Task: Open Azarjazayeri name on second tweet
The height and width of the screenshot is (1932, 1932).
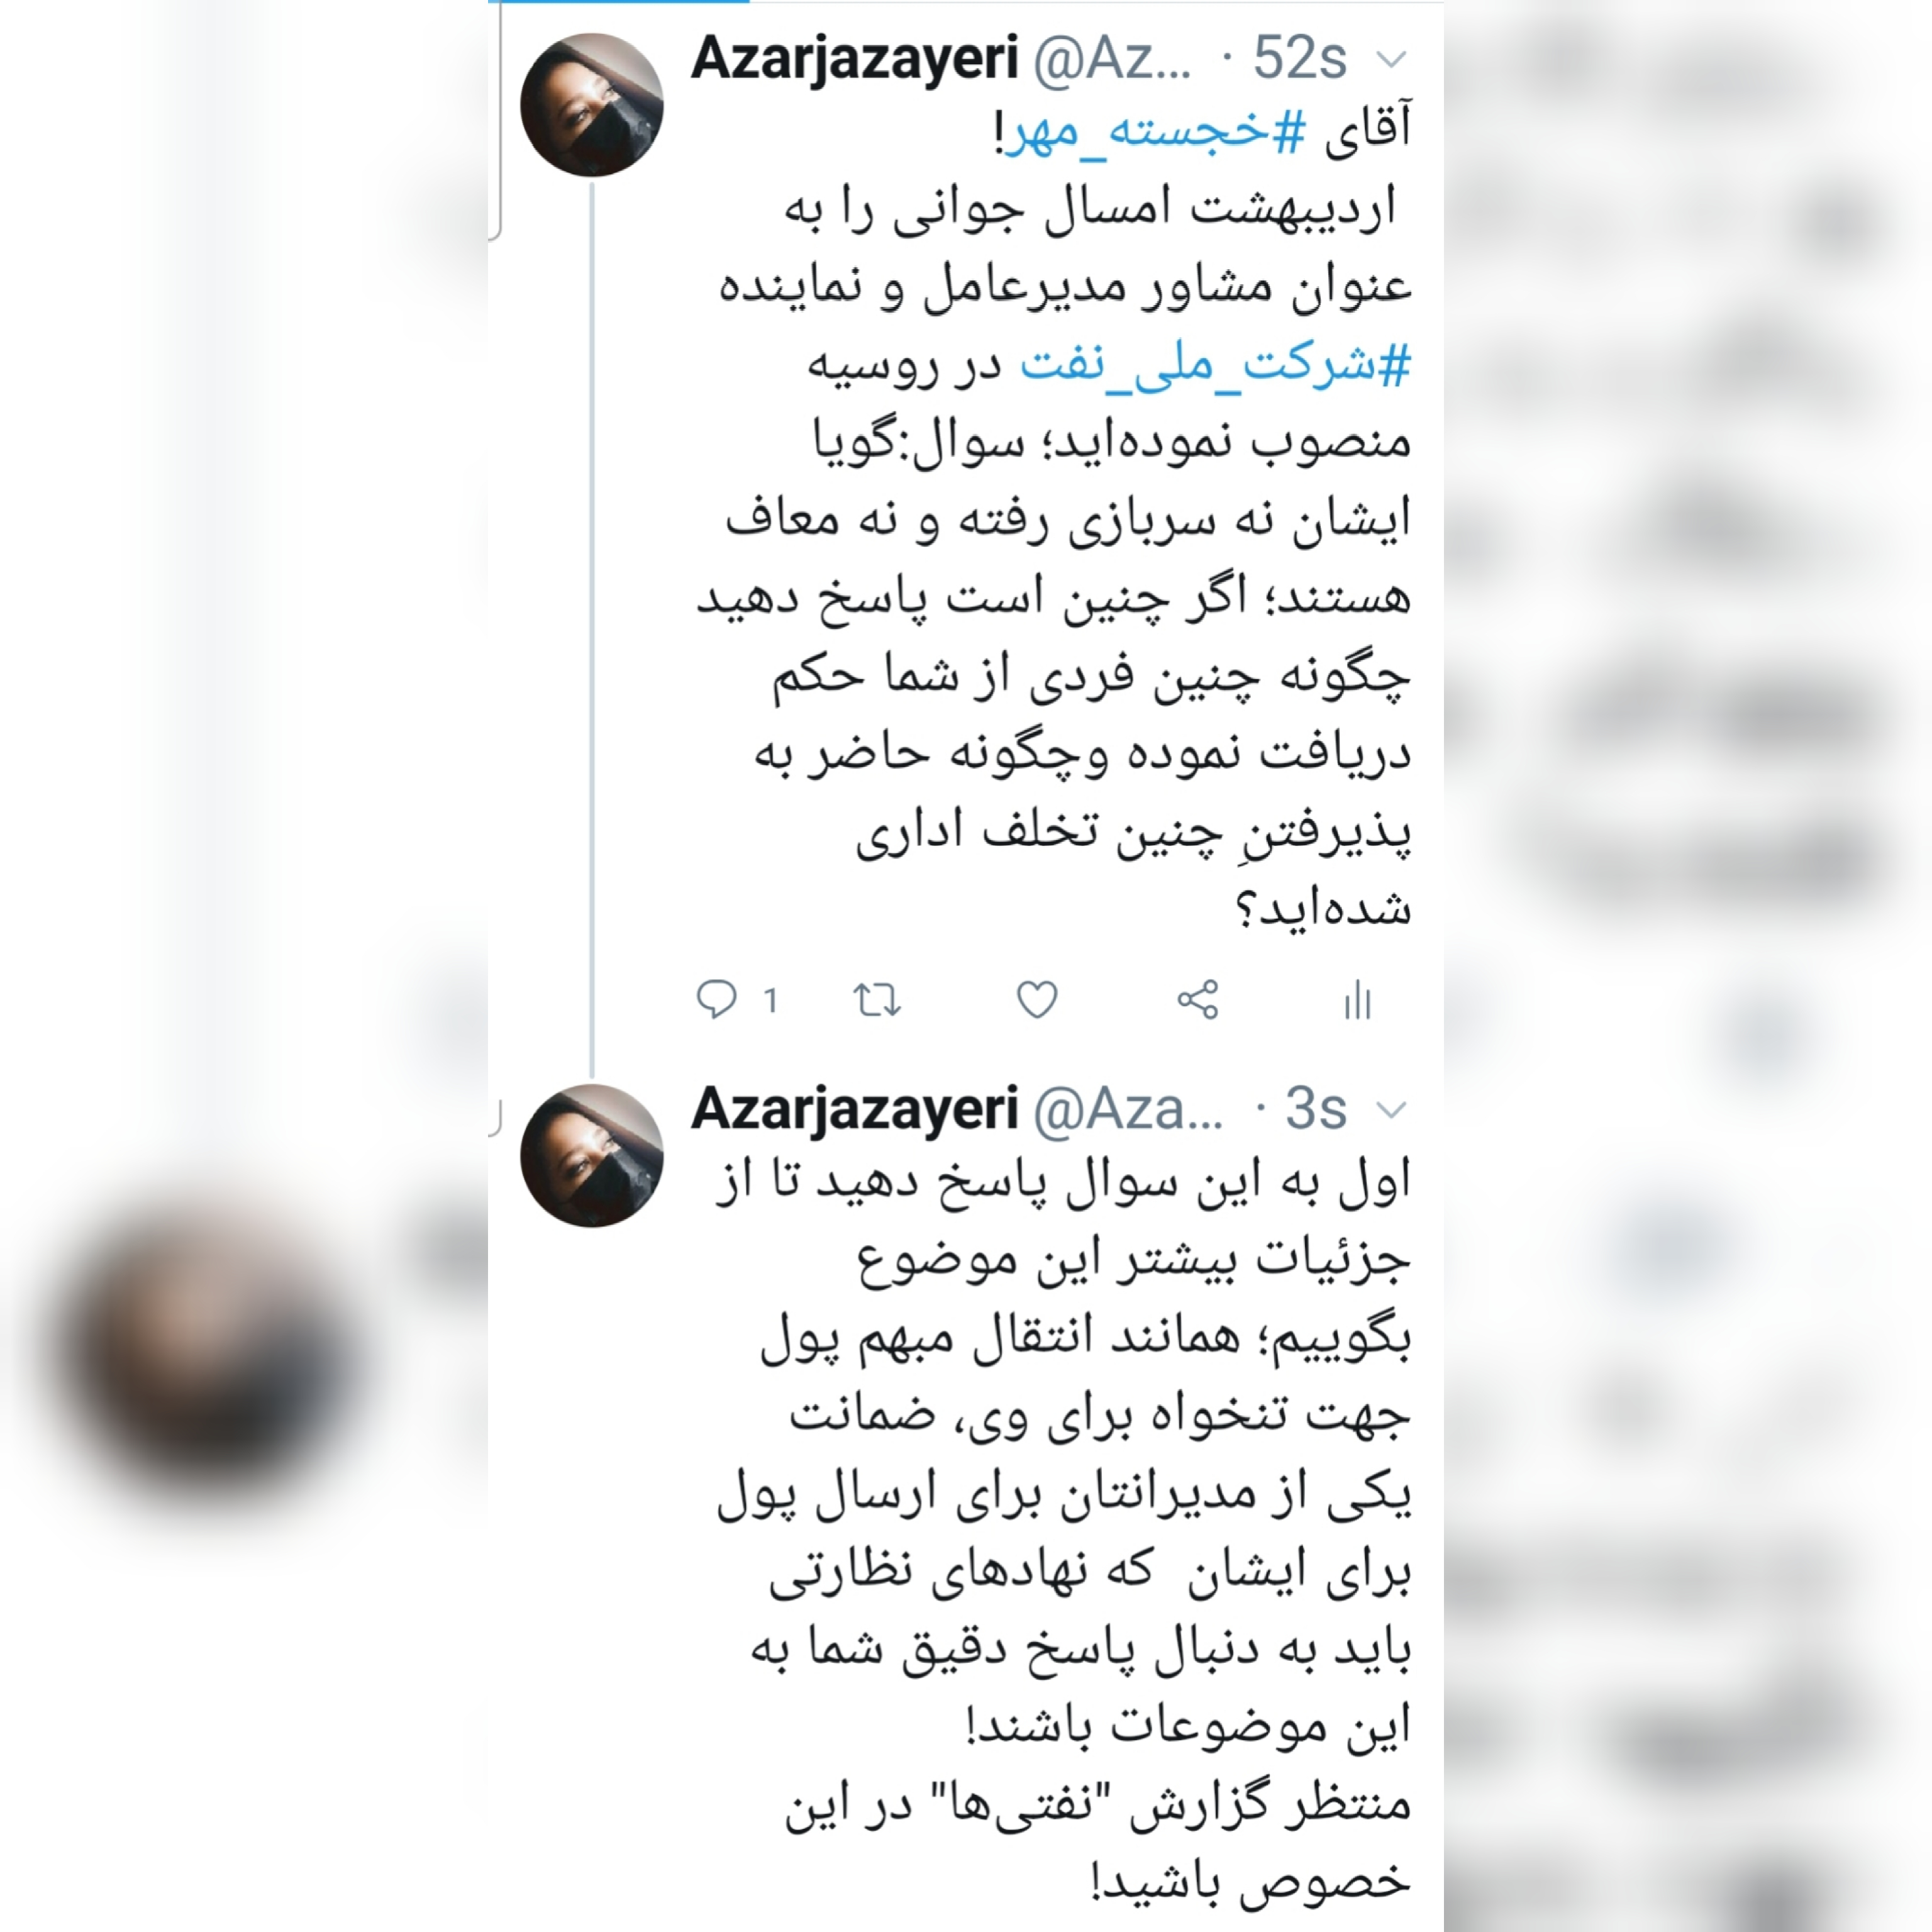Action: click(854, 1108)
